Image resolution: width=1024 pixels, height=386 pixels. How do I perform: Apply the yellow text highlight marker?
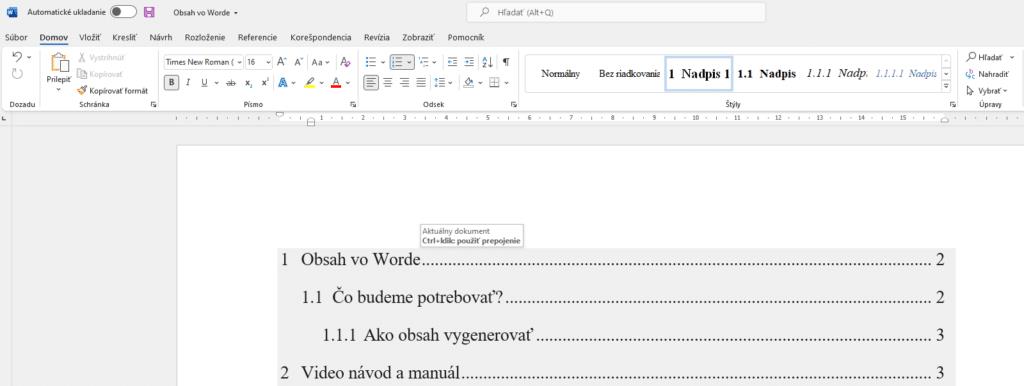pos(310,83)
